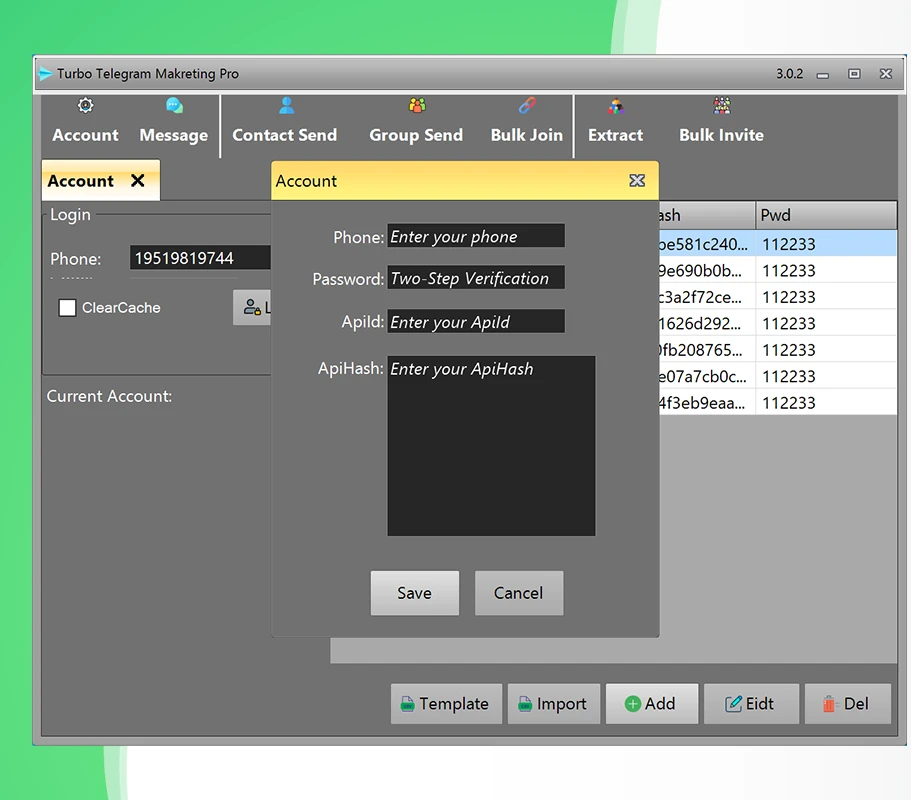The image size is (911, 800).
Task: Click the Save button in Account dialog
Action: 415,593
